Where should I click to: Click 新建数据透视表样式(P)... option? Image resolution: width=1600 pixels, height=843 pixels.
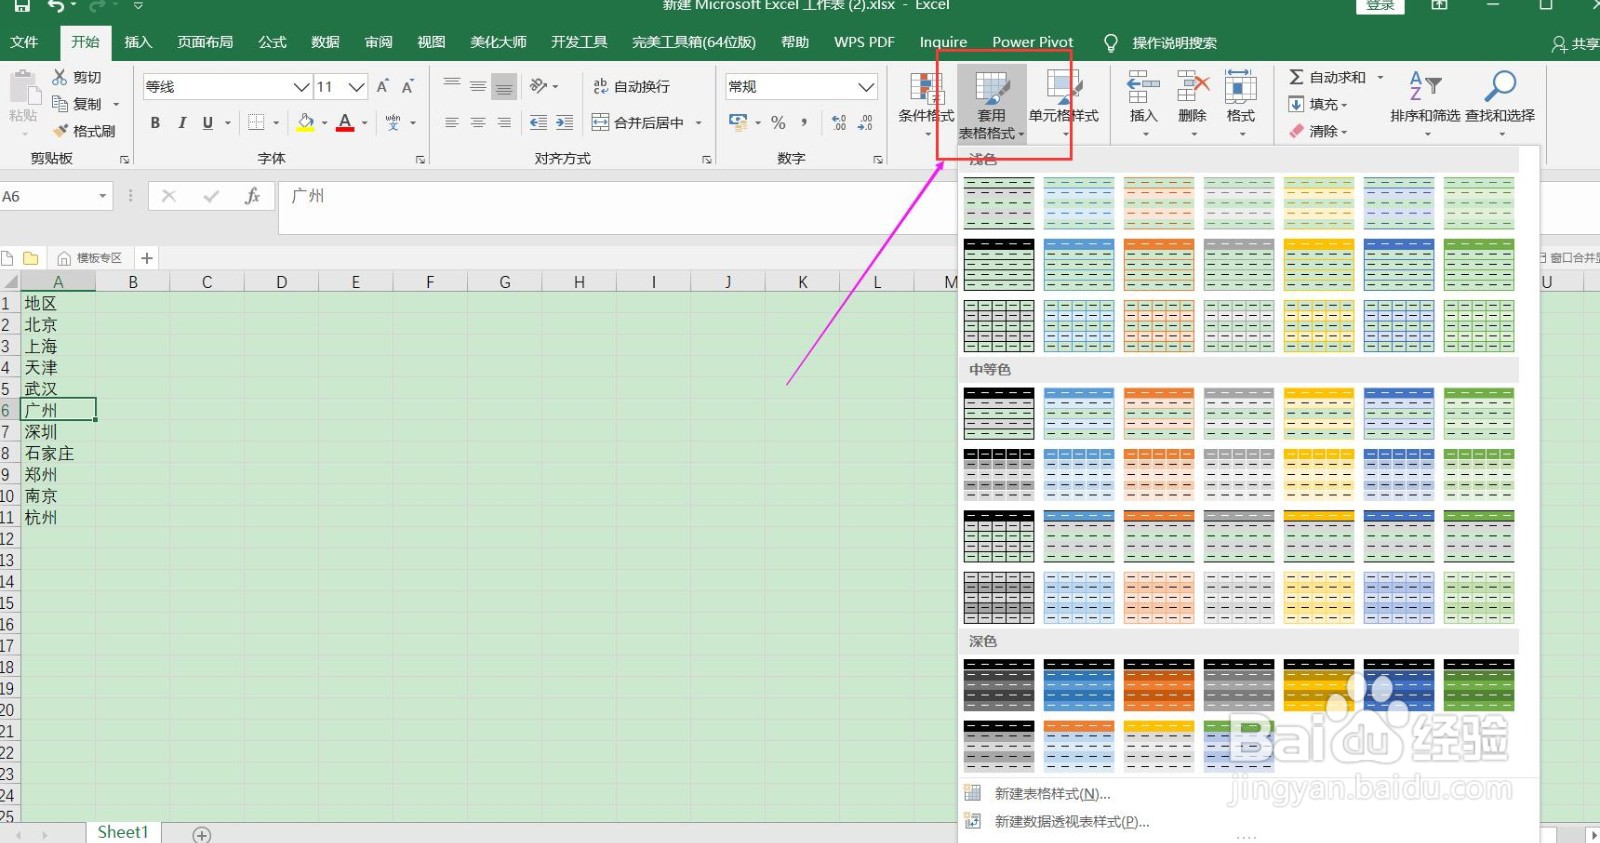coord(1072,822)
